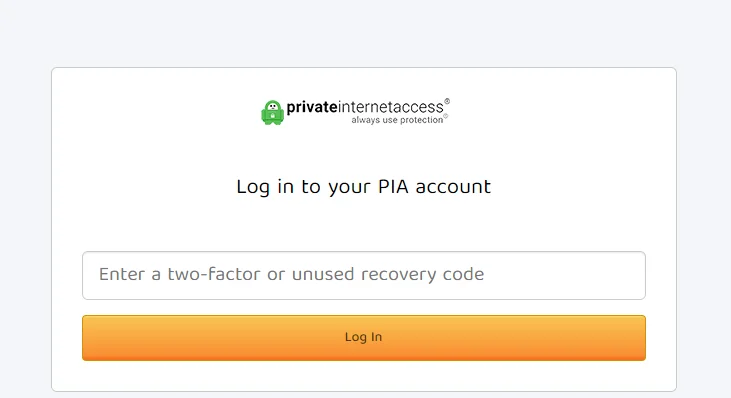Click the registered trademark symbol beside the wordmark
This screenshot has width=731, height=398.
(x=447, y=101)
